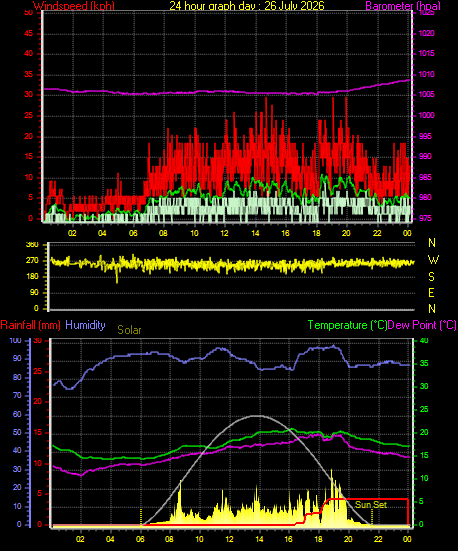The width and height of the screenshot is (458, 551).
Task: Click the 995 barometer axis value
Action: tap(425, 136)
